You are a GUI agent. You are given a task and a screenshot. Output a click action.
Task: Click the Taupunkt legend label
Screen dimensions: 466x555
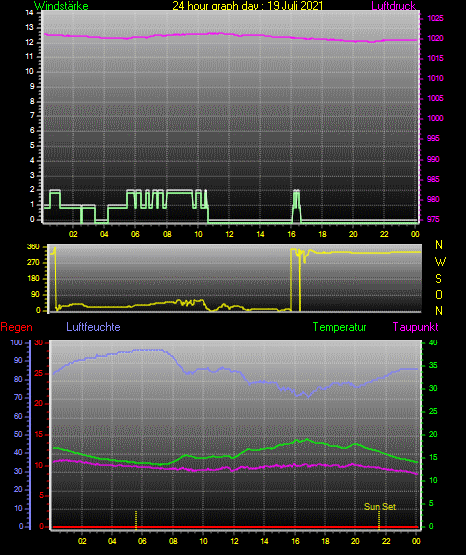click(415, 327)
